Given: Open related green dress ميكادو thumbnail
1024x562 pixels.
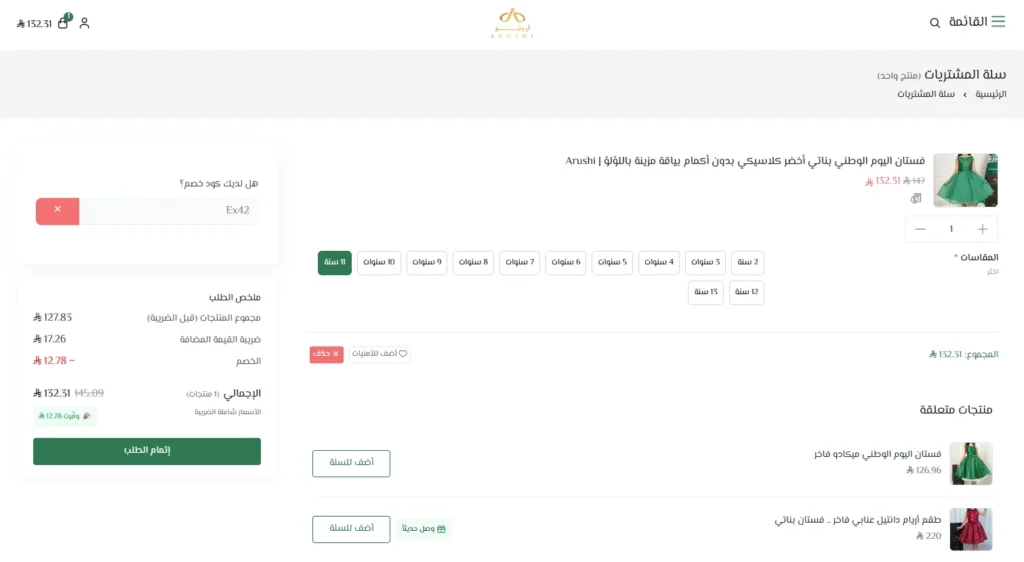Looking at the screenshot, I should coord(970,463).
